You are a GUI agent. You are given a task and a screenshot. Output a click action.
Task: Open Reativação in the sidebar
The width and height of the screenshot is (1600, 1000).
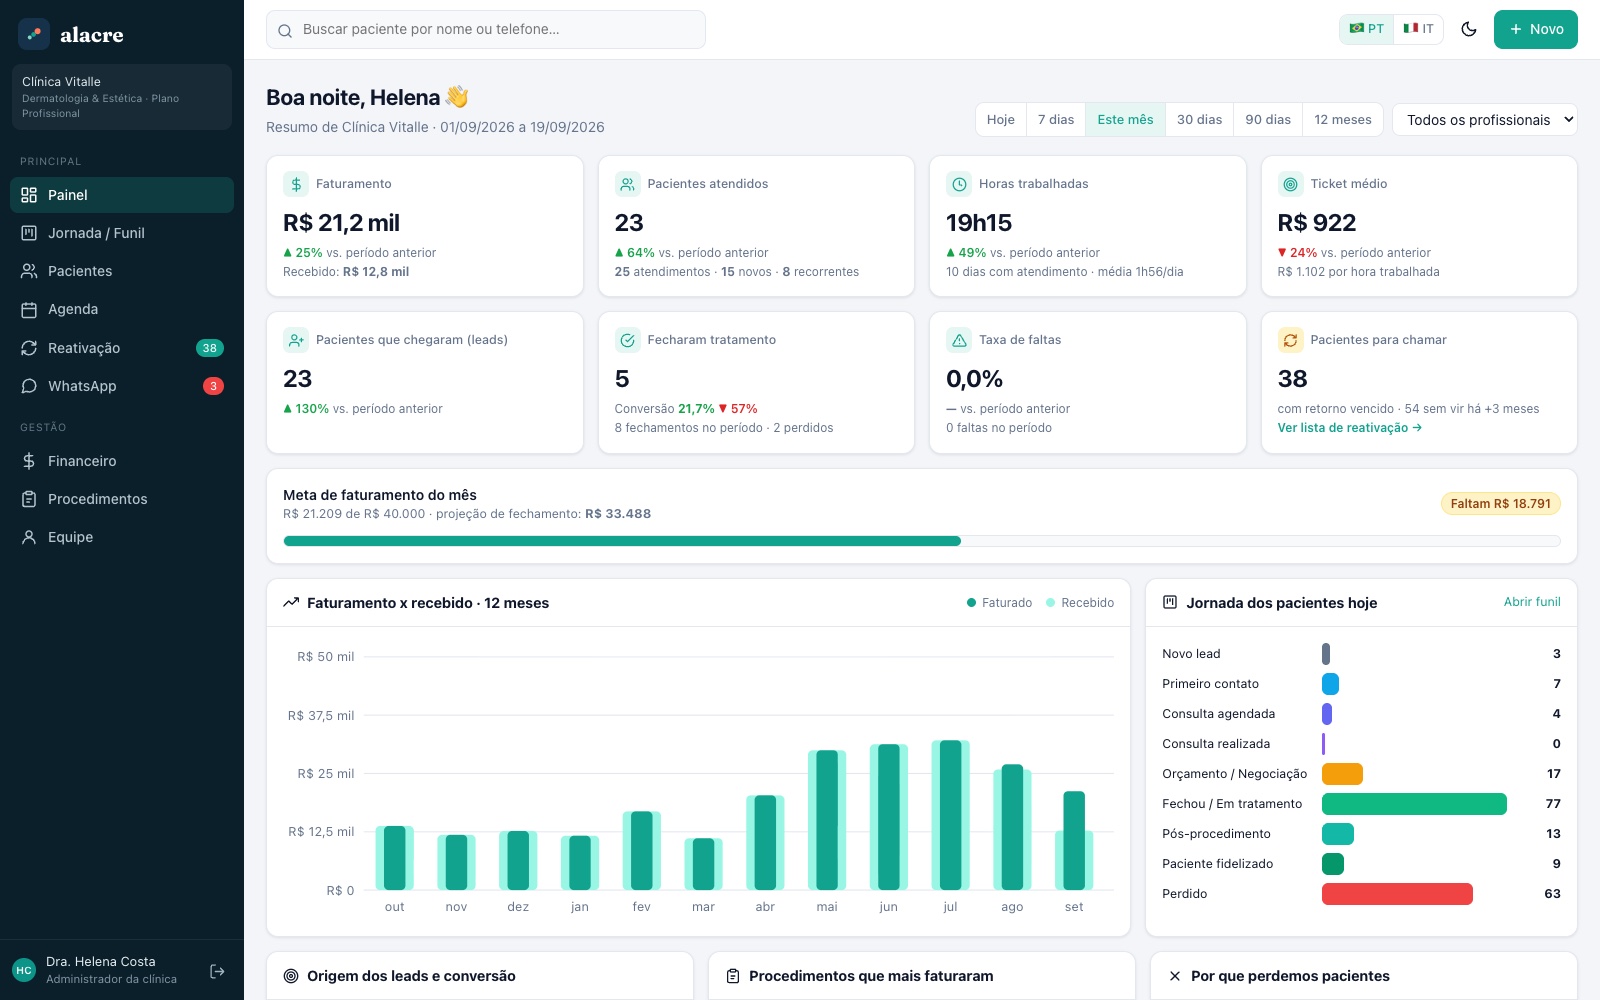(122, 348)
